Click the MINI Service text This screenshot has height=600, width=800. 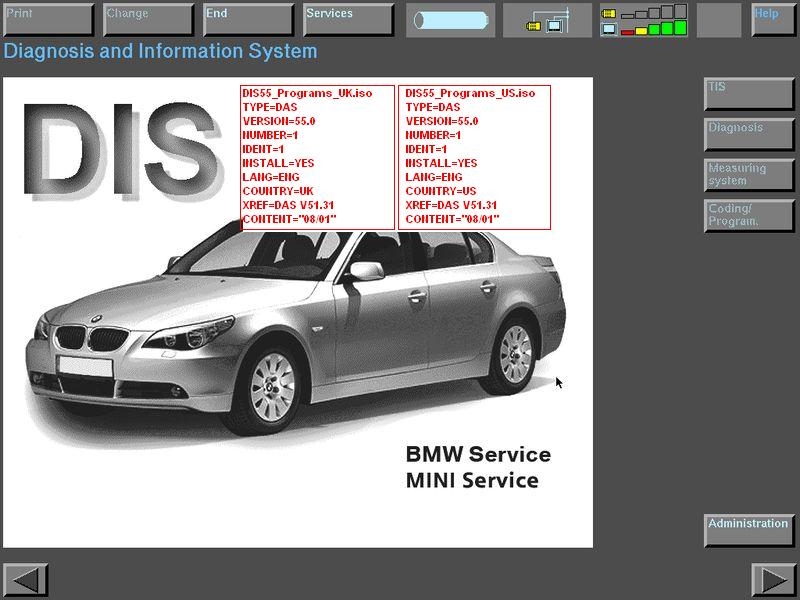(x=472, y=480)
